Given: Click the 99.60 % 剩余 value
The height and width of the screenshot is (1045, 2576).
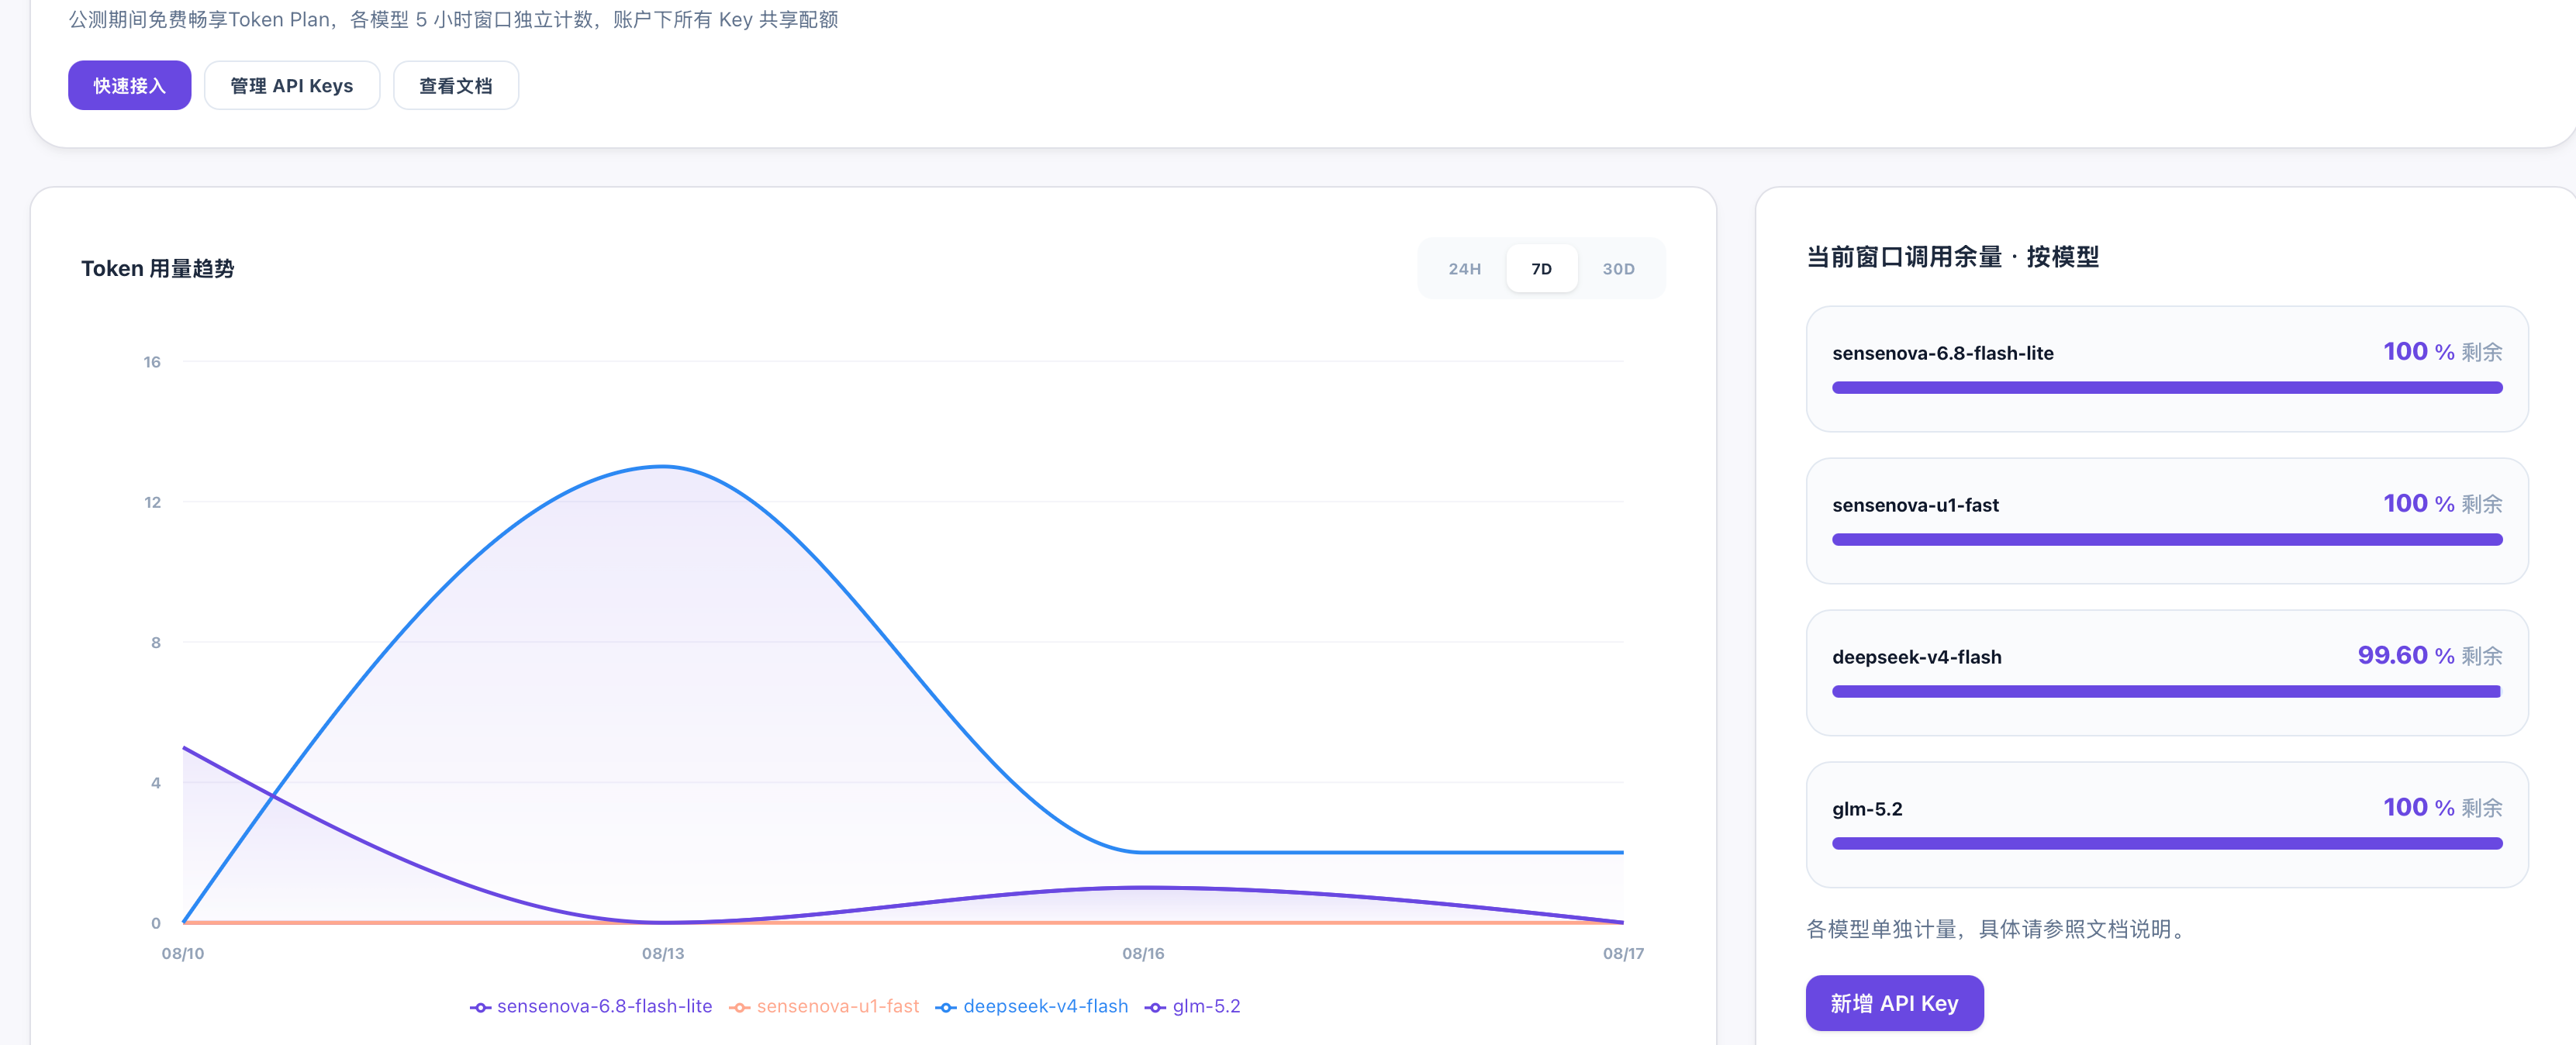Looking at the screenshot, I should point(2430,655).
